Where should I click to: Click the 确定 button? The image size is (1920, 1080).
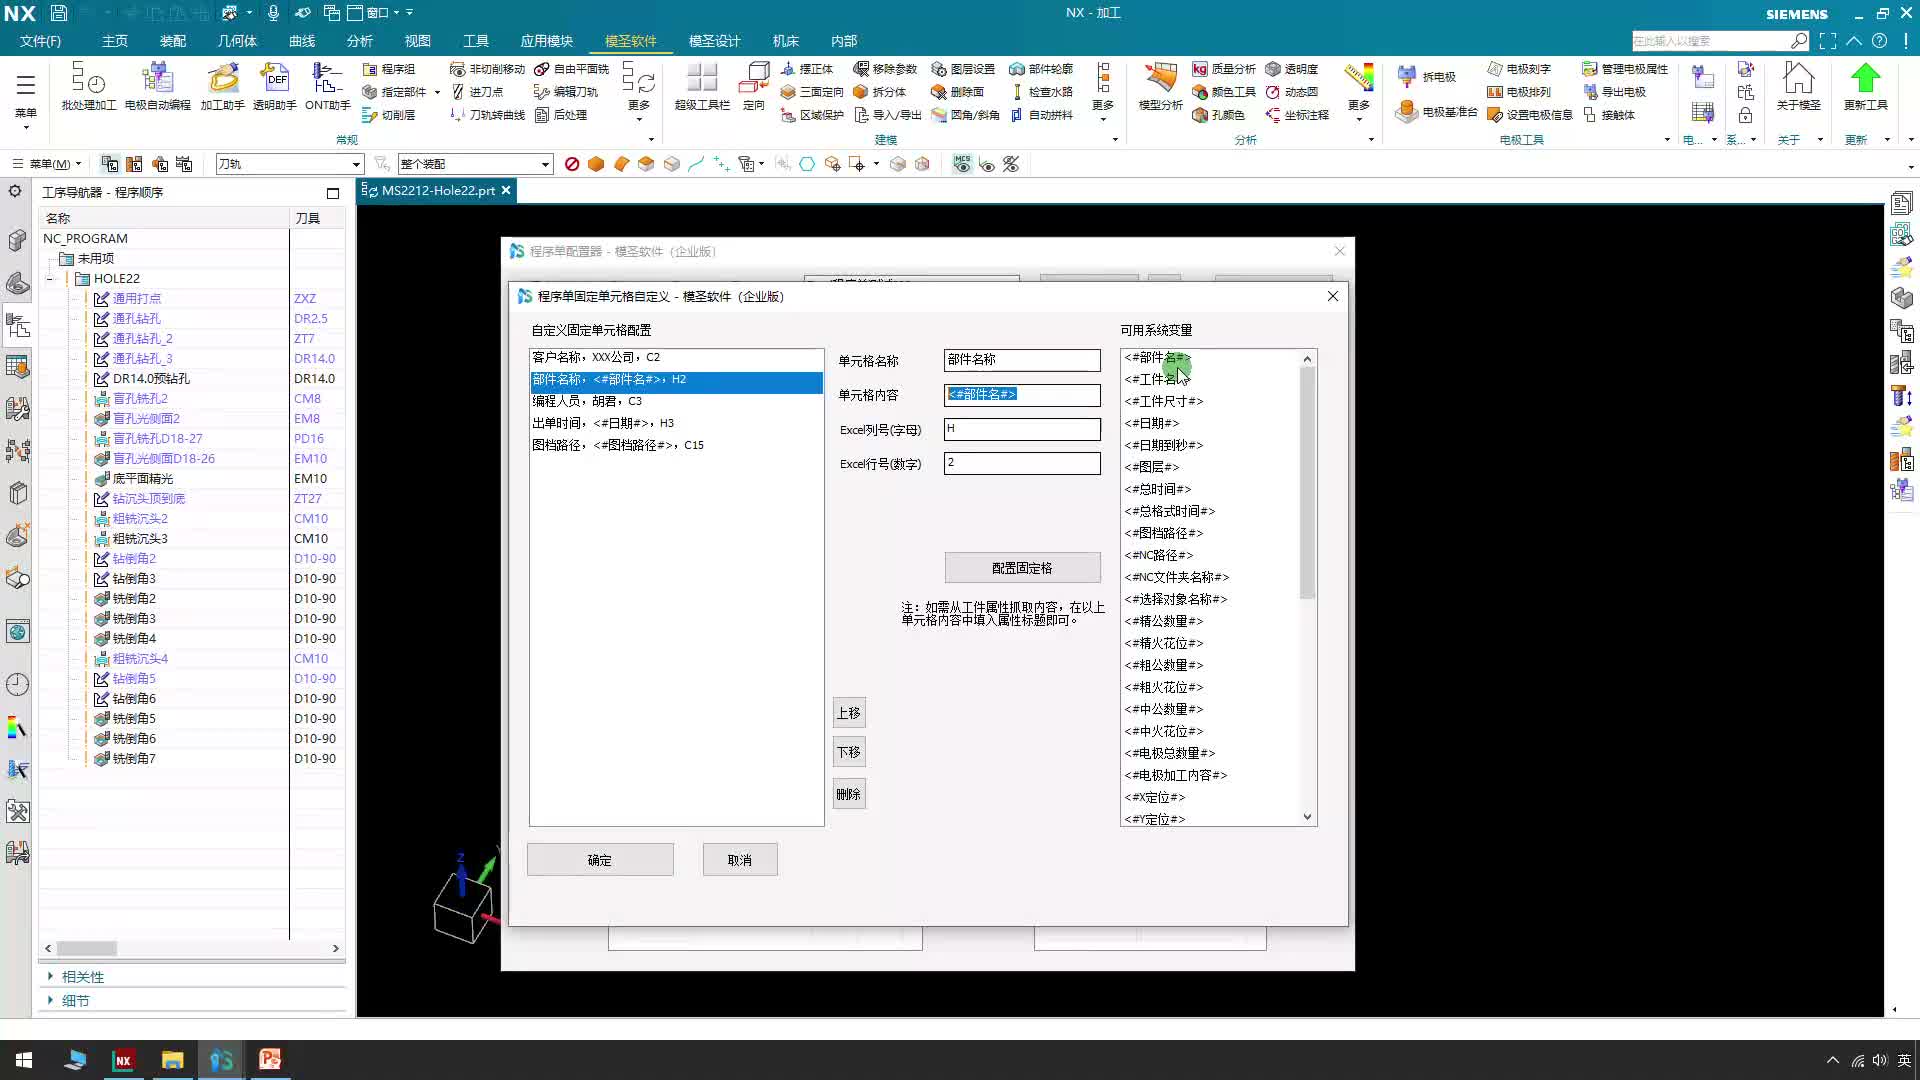tap(600, 860)
